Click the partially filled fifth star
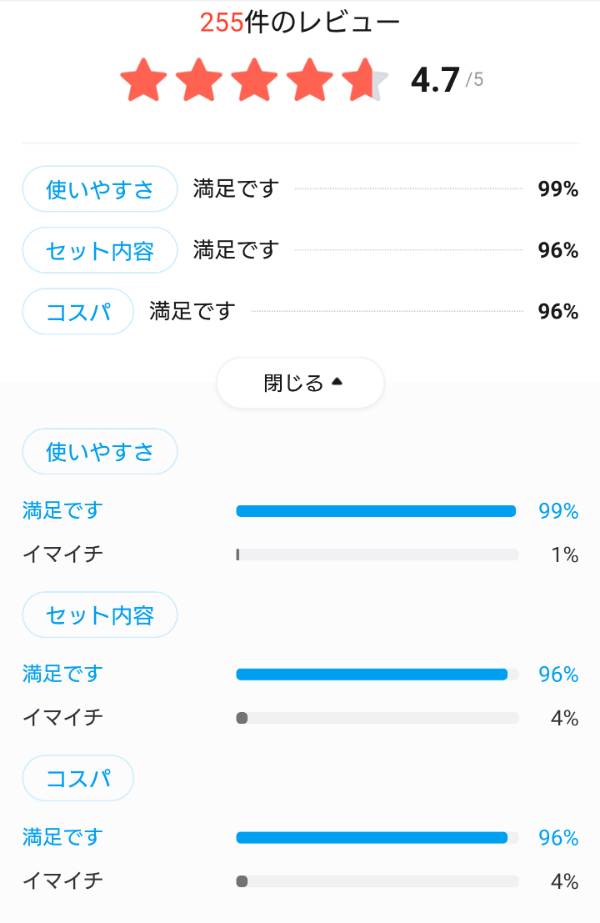This screenshot has width=600, height=923. coord(365,80)
